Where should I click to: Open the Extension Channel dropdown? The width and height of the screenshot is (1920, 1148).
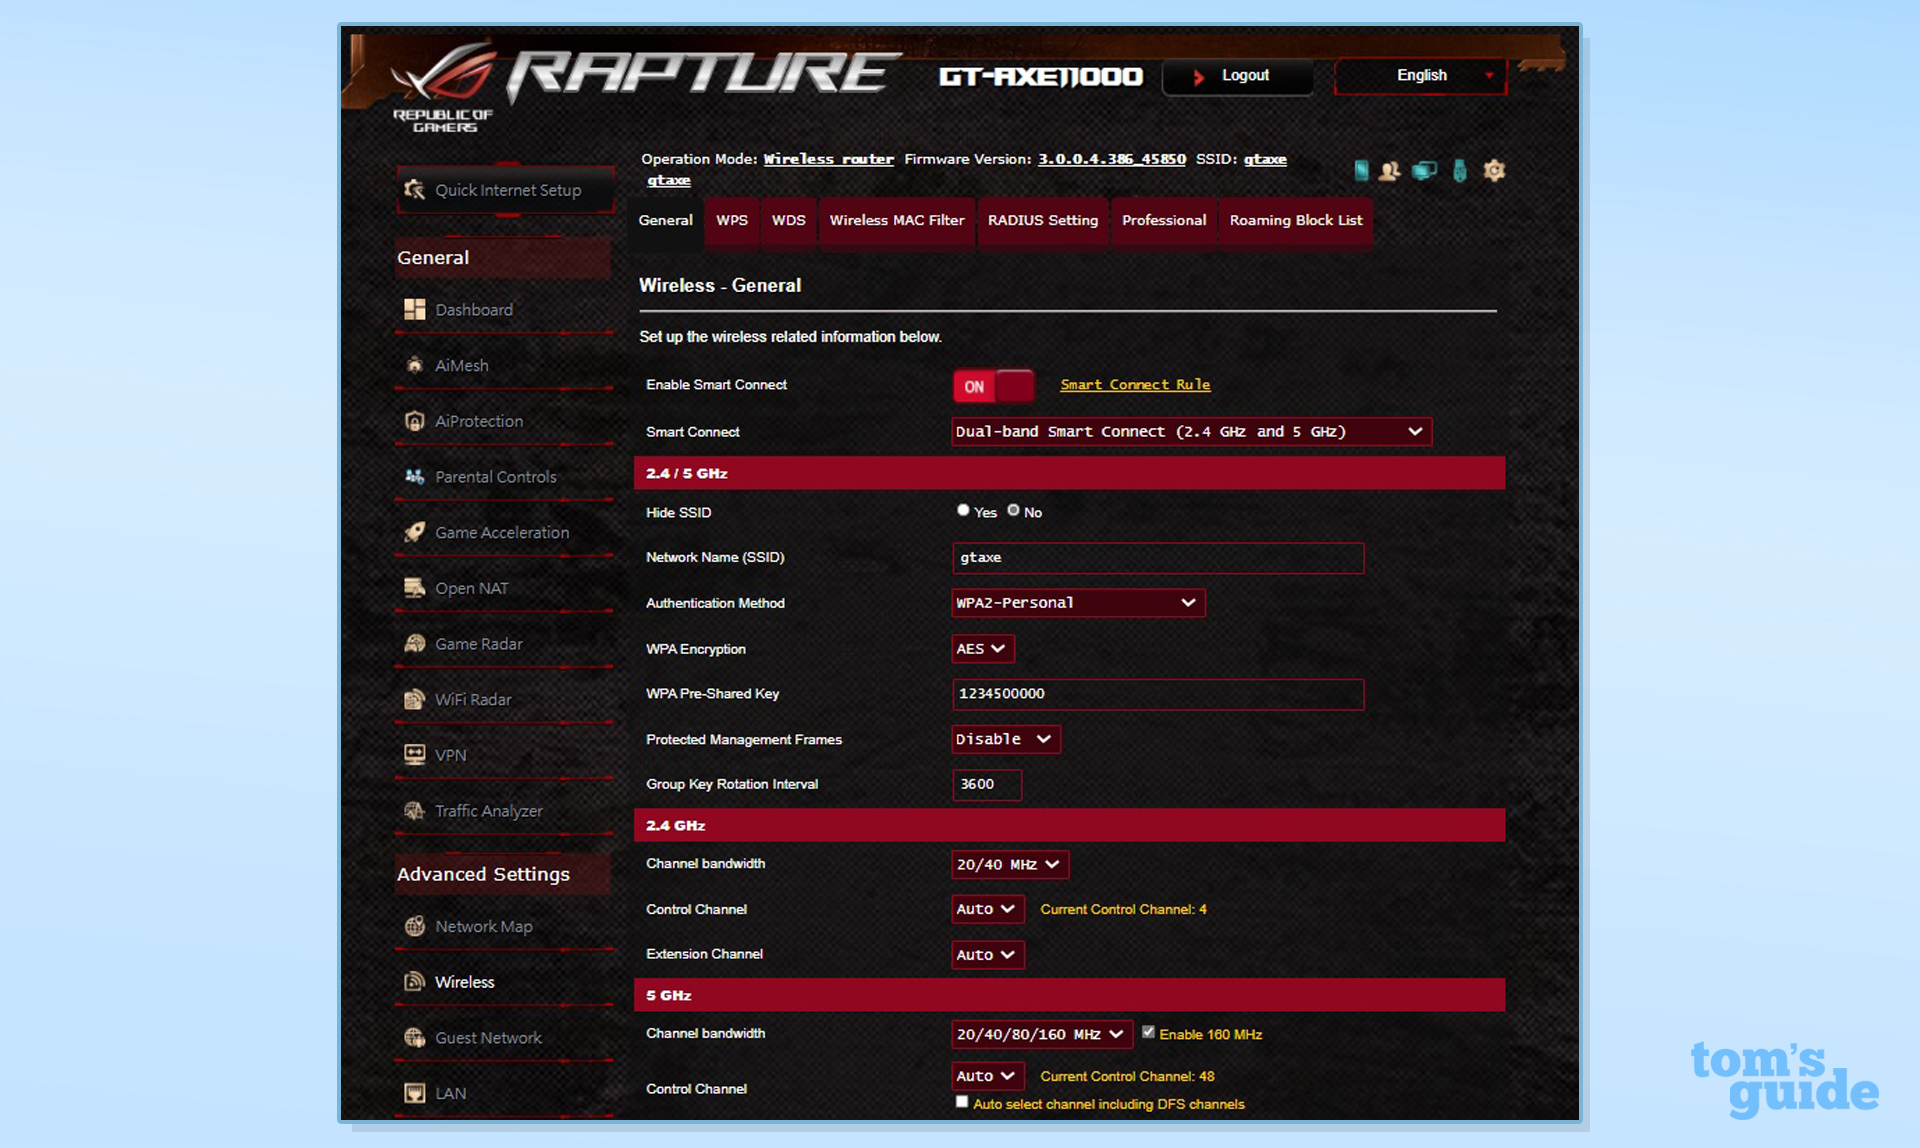click(x=987, y=955)
